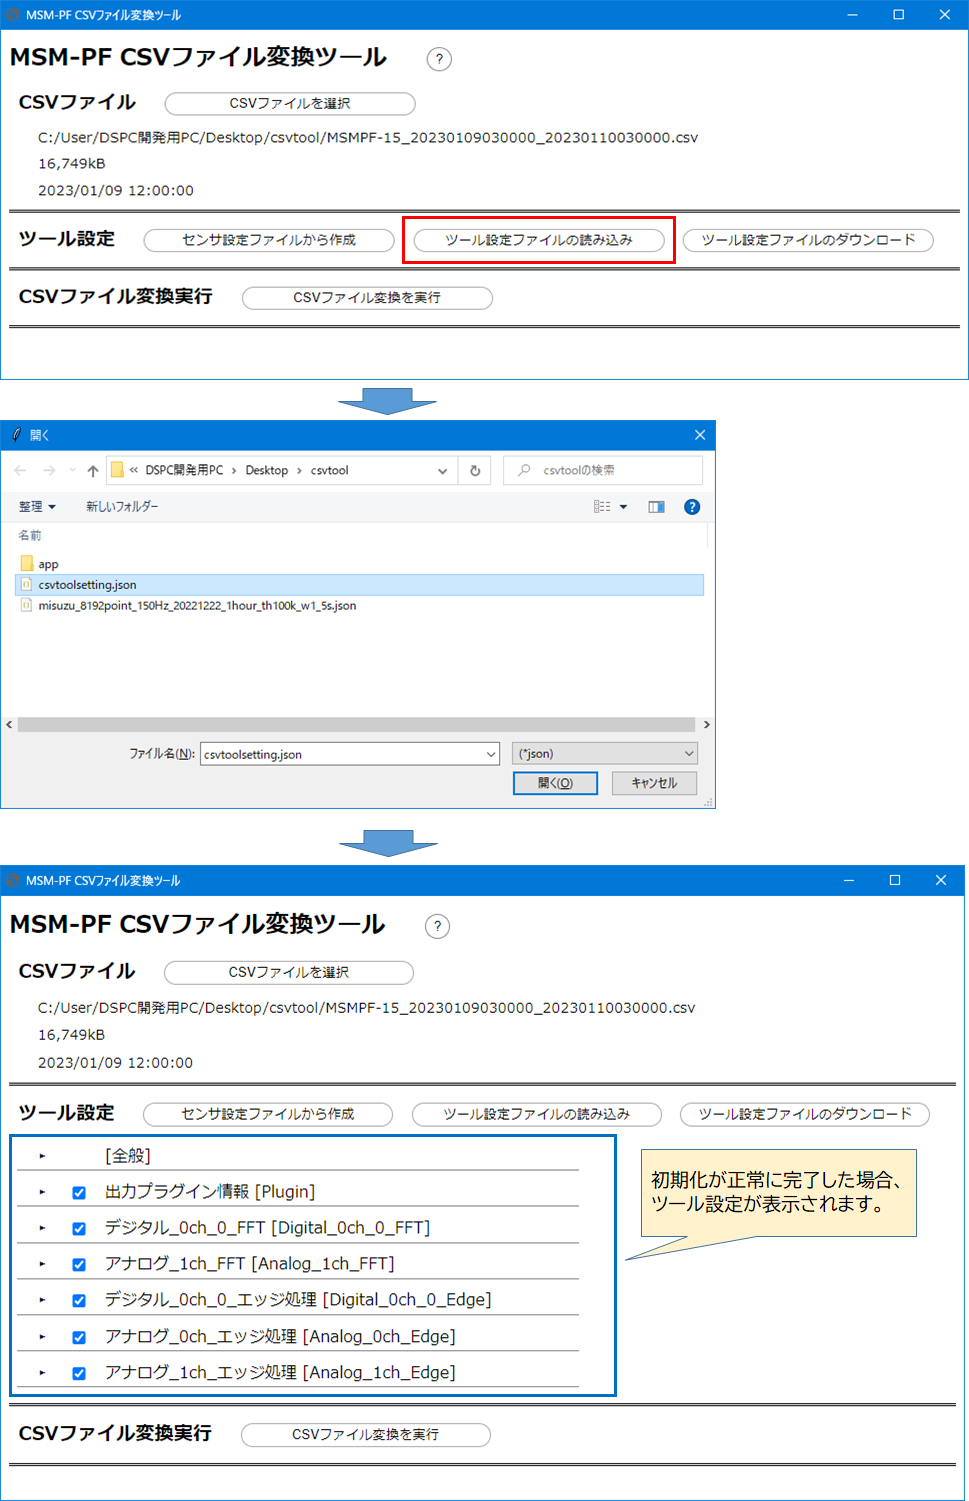Toggle Digital_0ch_0_FFT checkbox
This screenshot has height=1501, width=969.
pyautogui.click(x=79, y=1228)
